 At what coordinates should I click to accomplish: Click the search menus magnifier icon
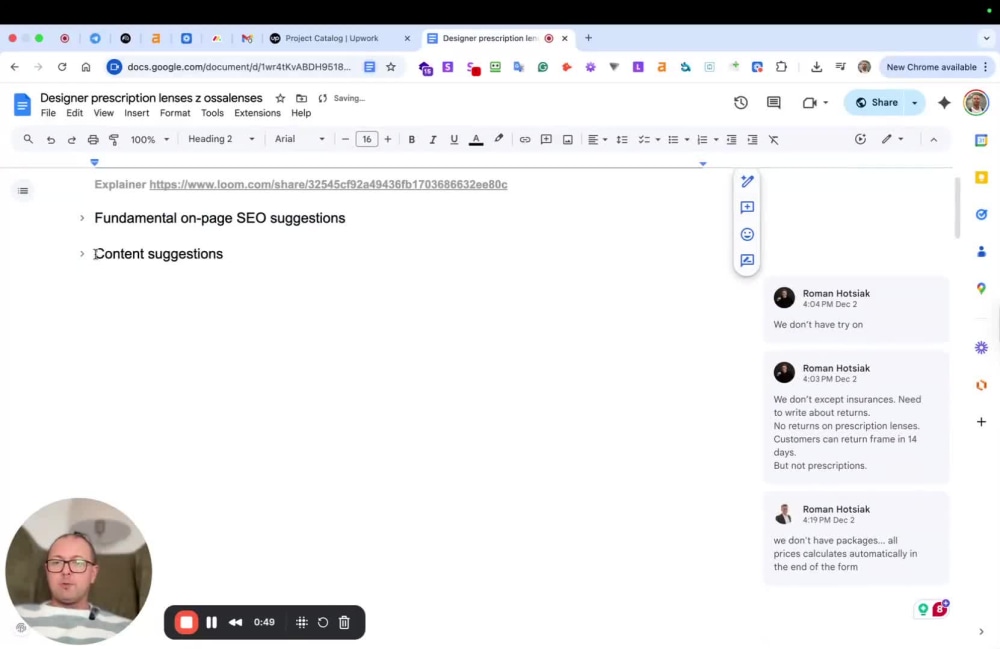point(28,139)
